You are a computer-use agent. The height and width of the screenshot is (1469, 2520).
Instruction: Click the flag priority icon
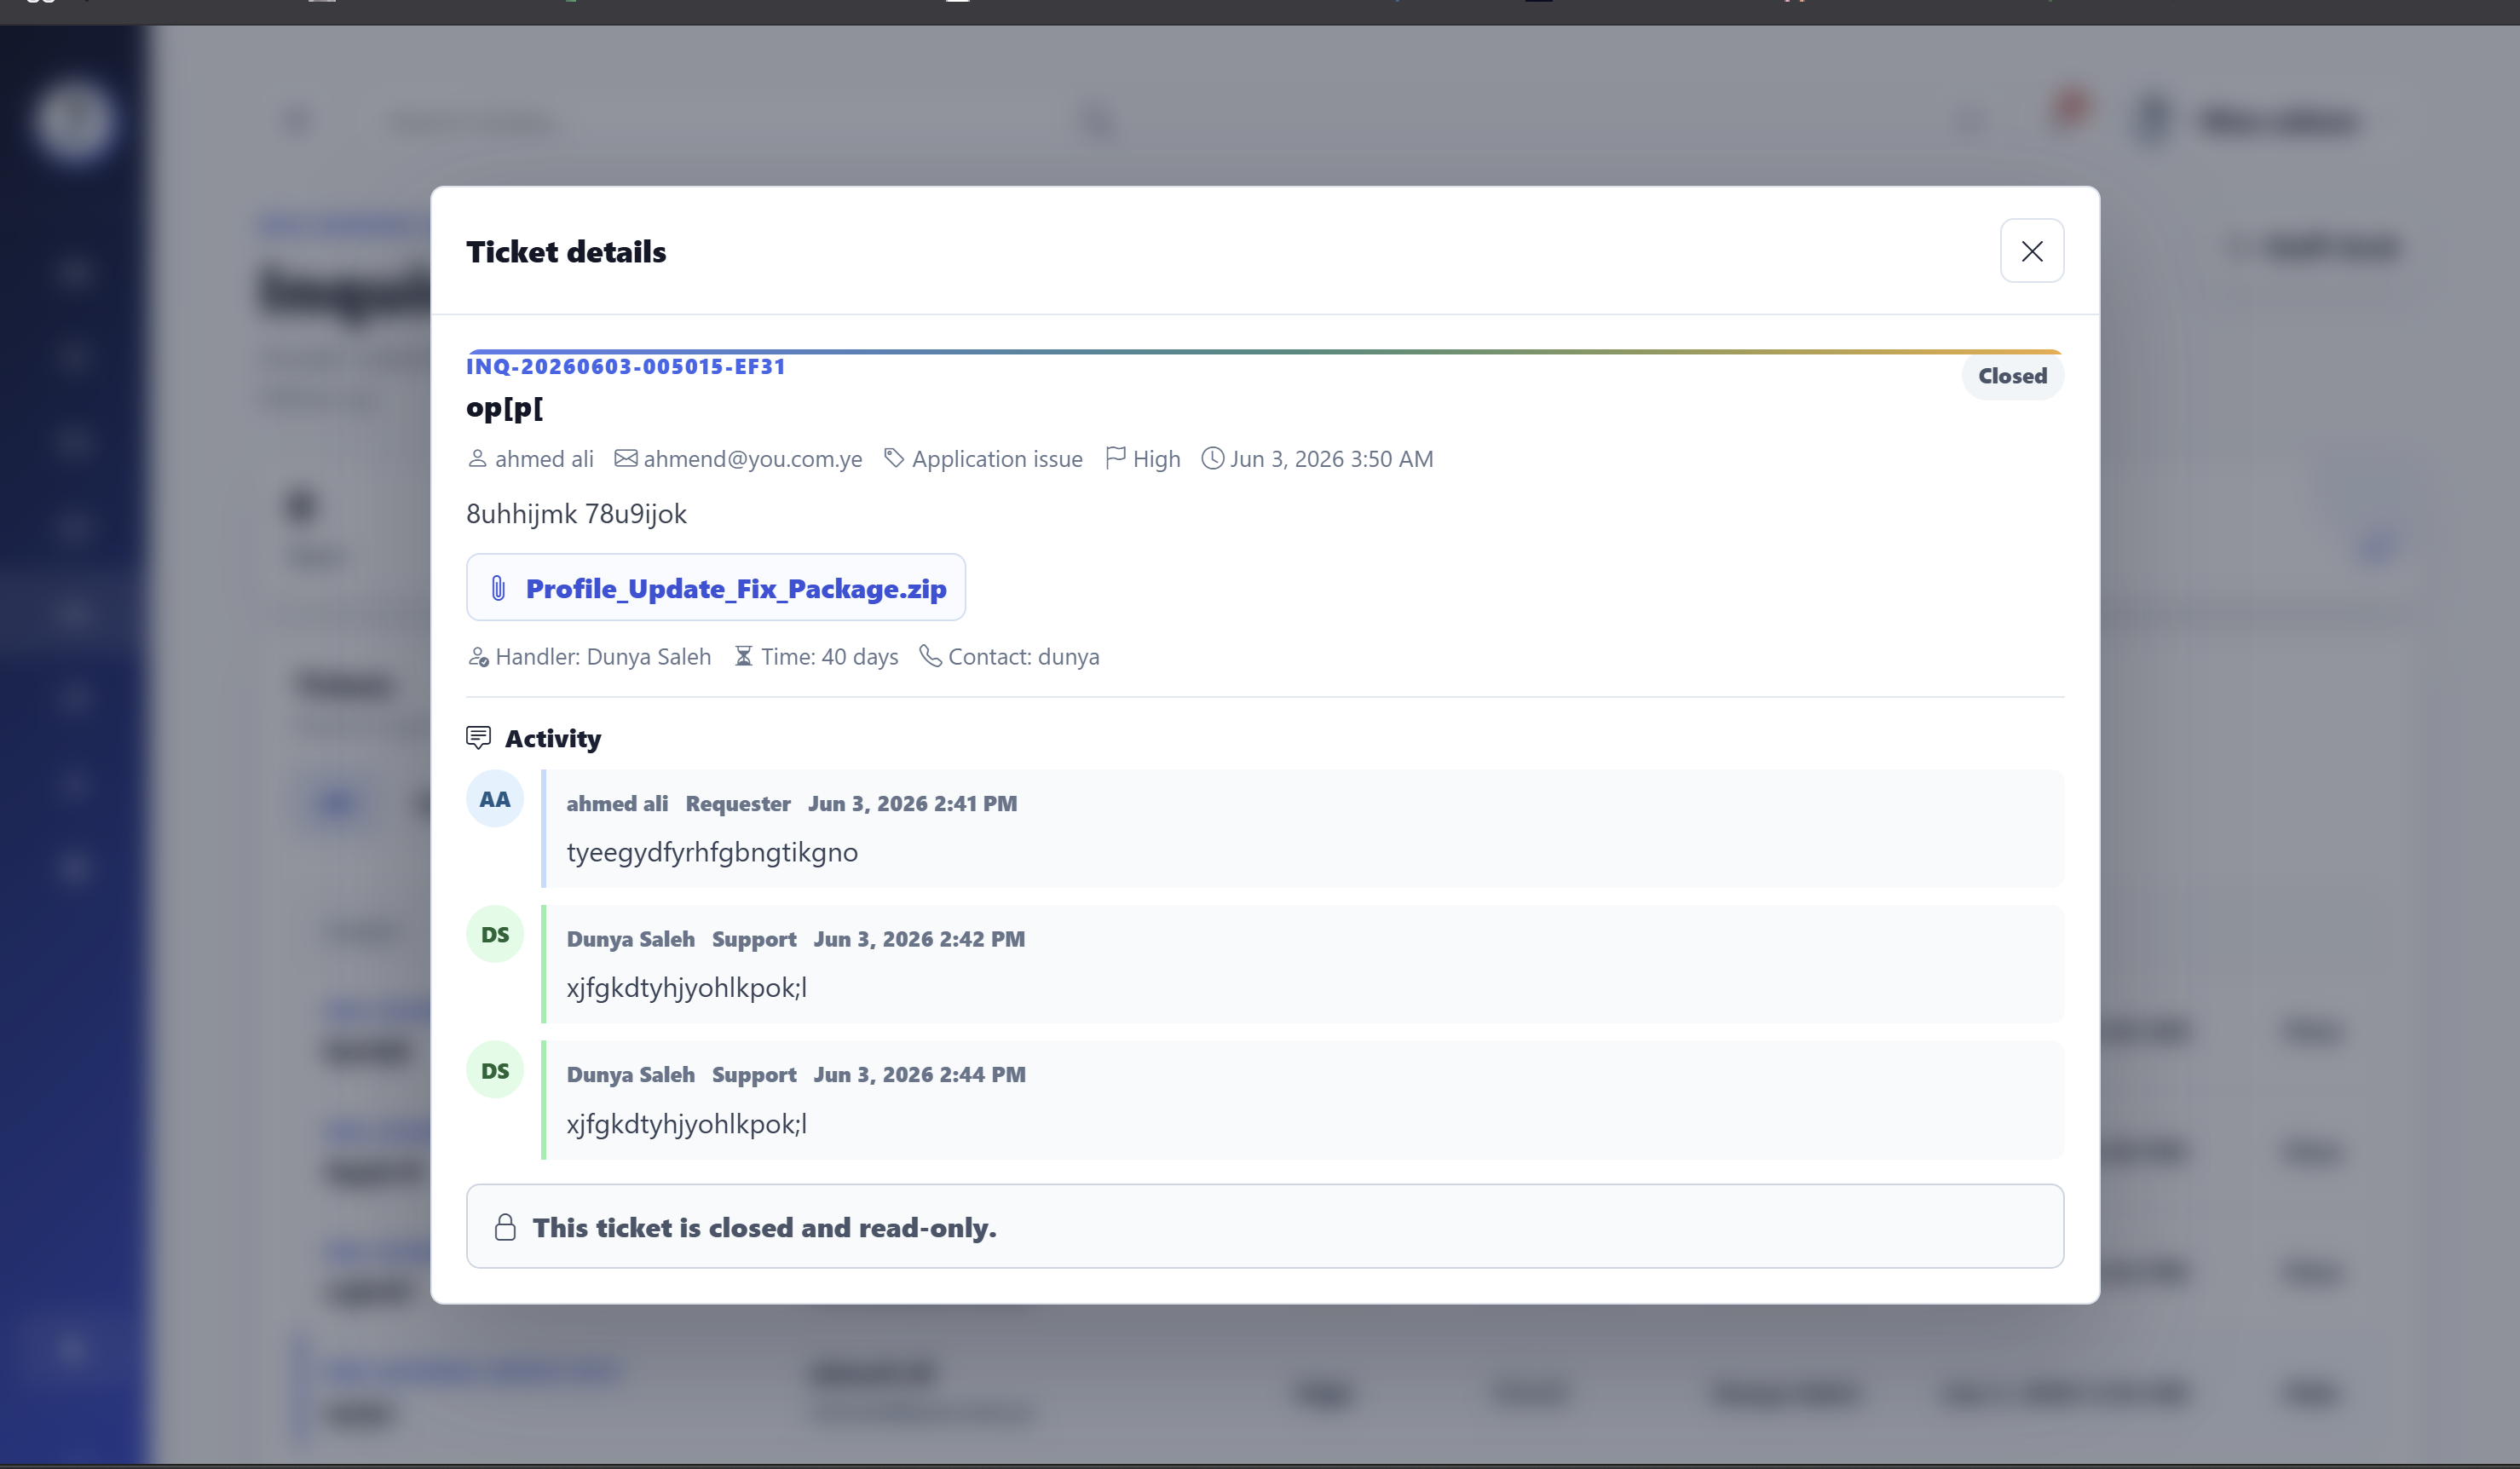[1115, 458]
